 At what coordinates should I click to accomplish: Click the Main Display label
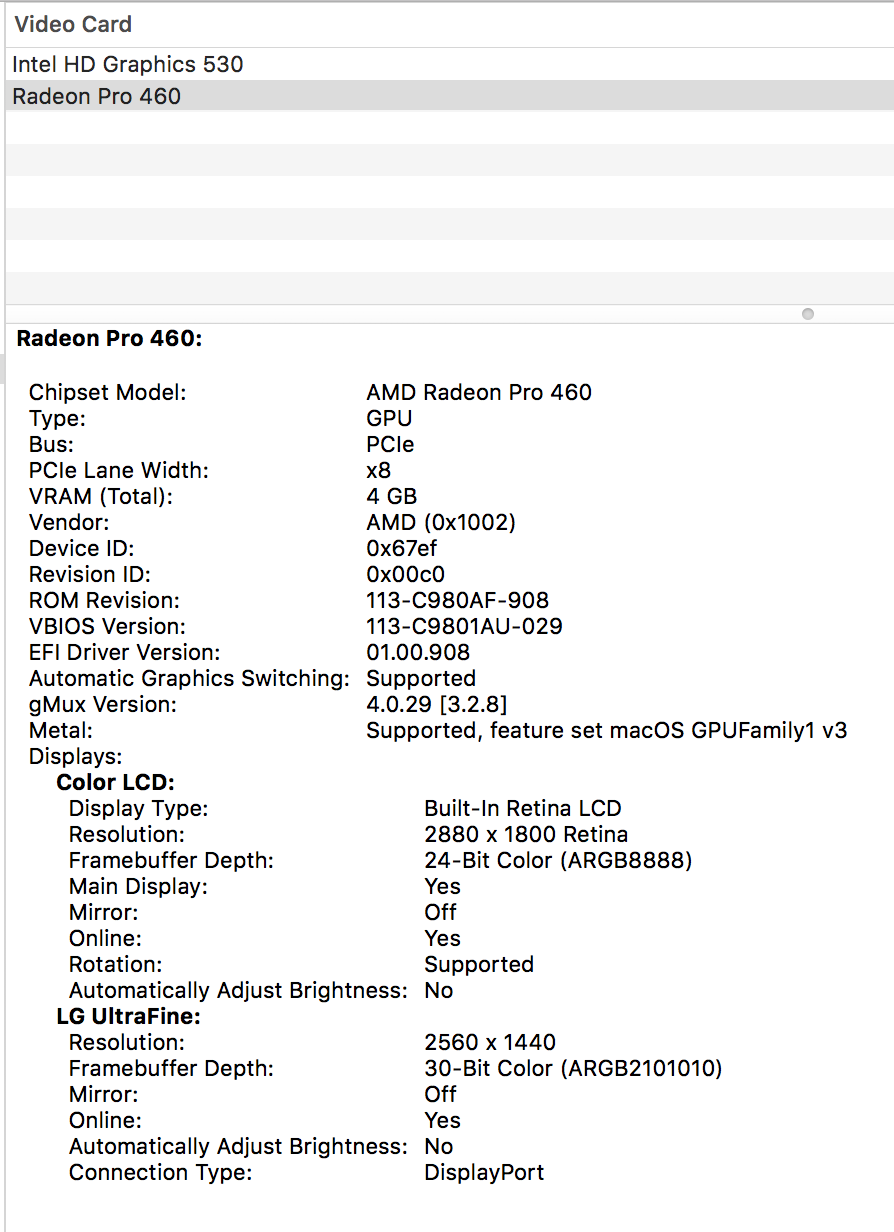point(138,886)
